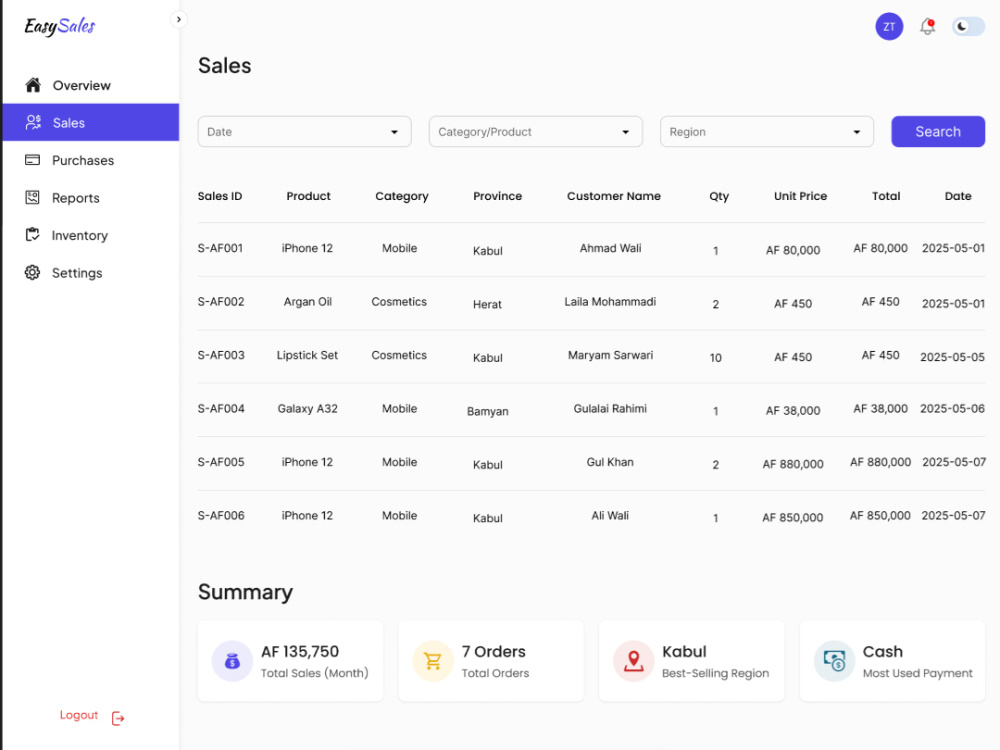The width and height of the screenshot is (1000, 750).
Task: Click the Search button
Action: coord(938,131)
